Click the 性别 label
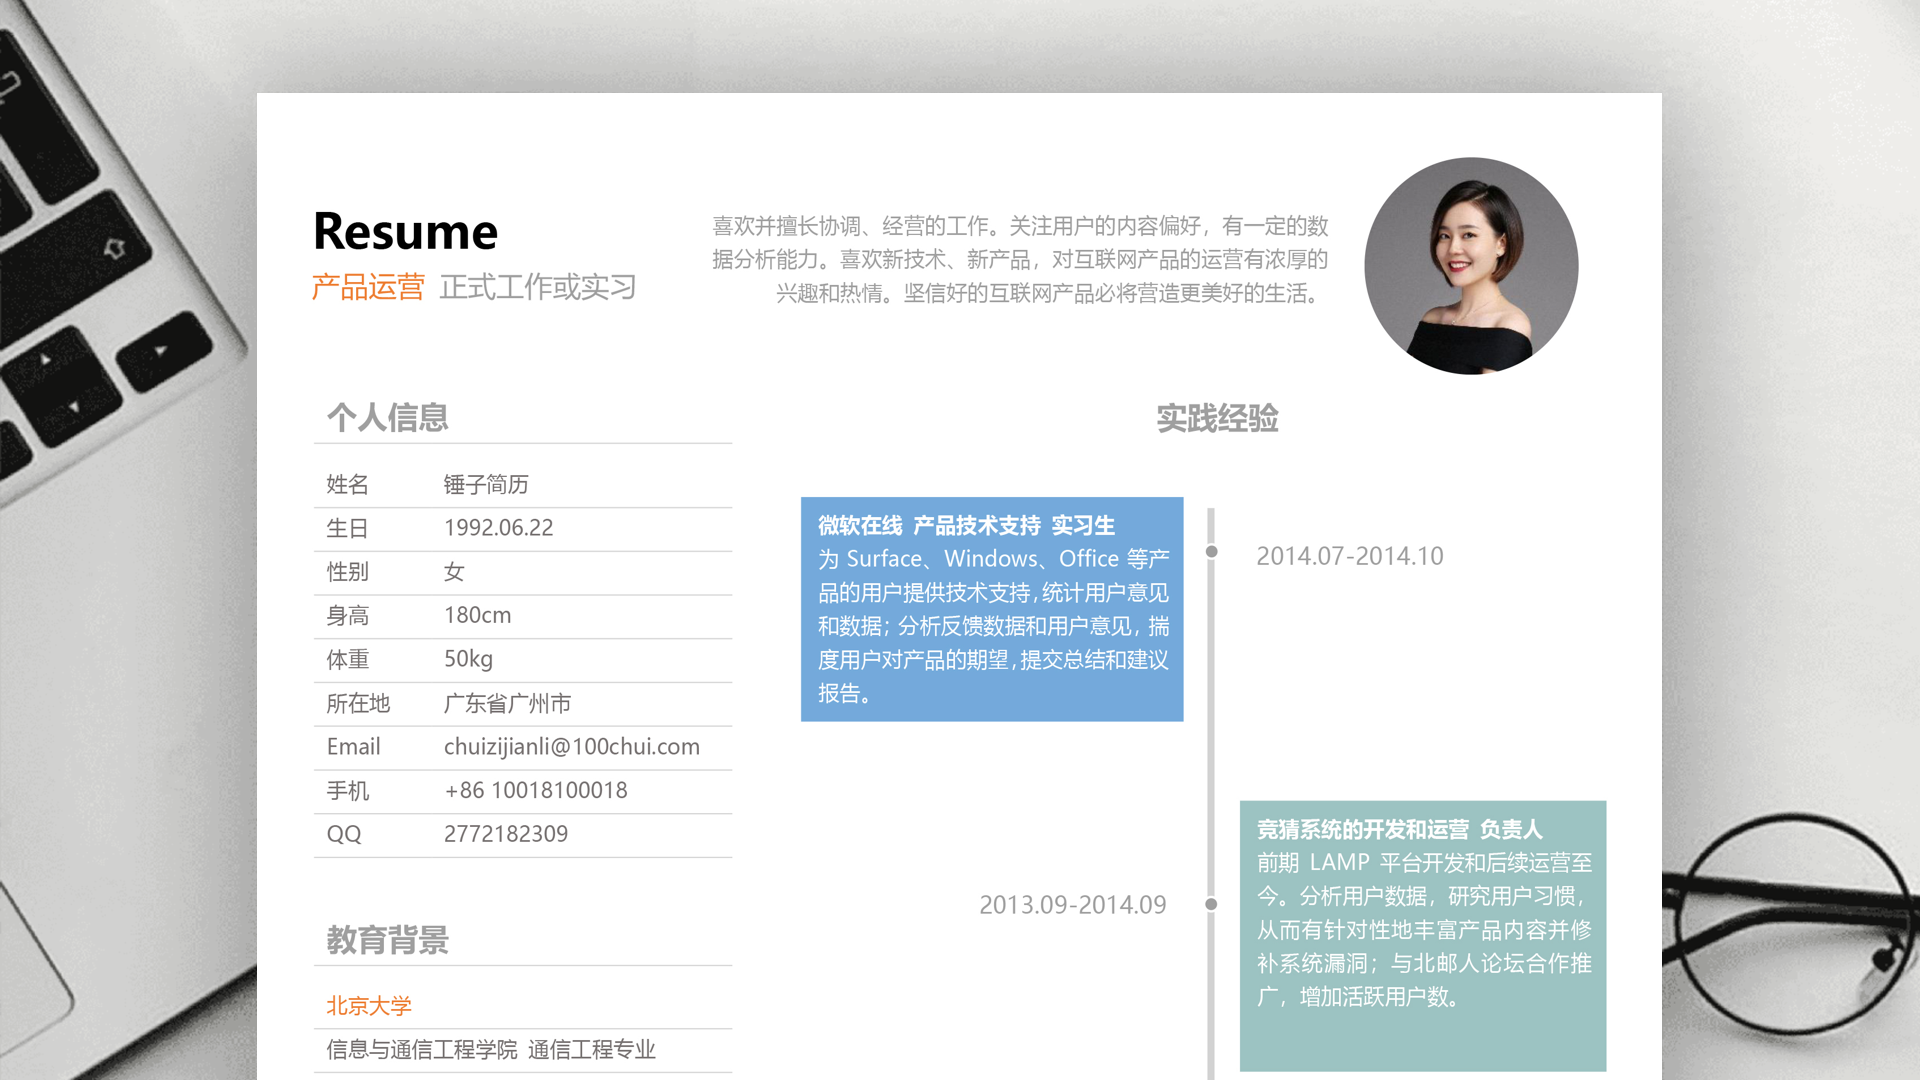 coord(347,572)
